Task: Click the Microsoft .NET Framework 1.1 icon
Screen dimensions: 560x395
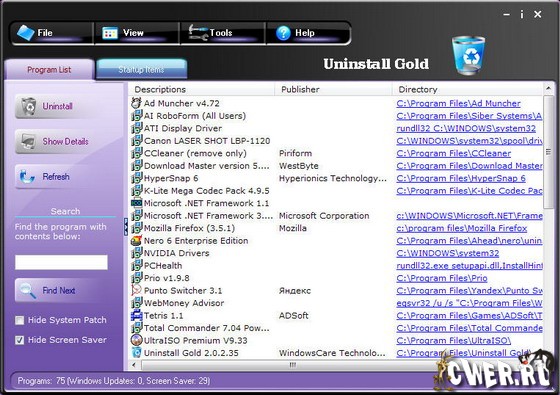Action: [136, 203]
